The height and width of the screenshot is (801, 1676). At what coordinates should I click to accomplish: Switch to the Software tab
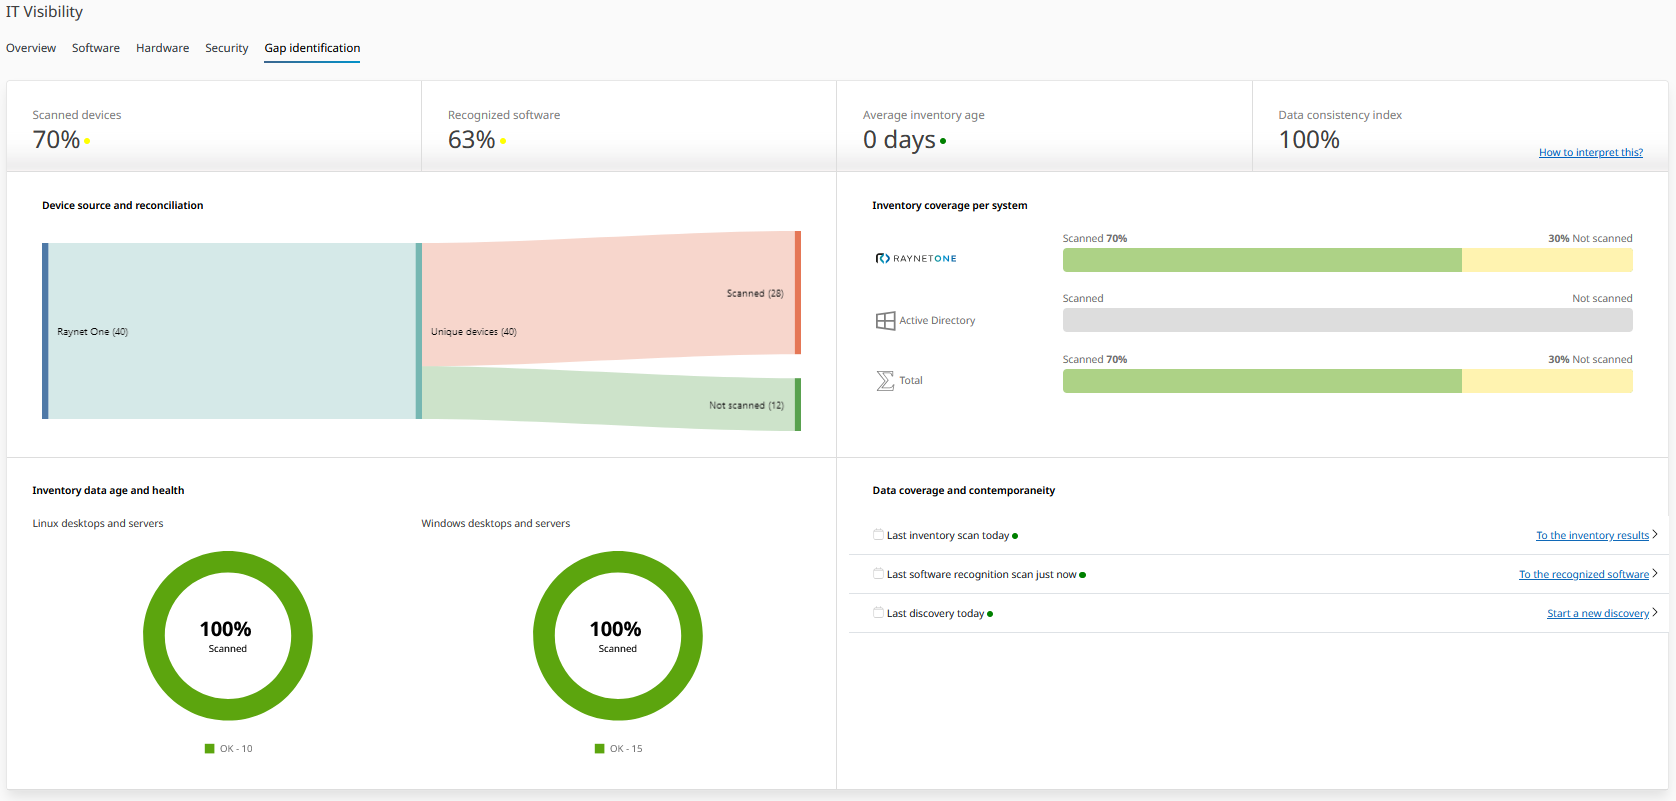(x=96, y=48)
